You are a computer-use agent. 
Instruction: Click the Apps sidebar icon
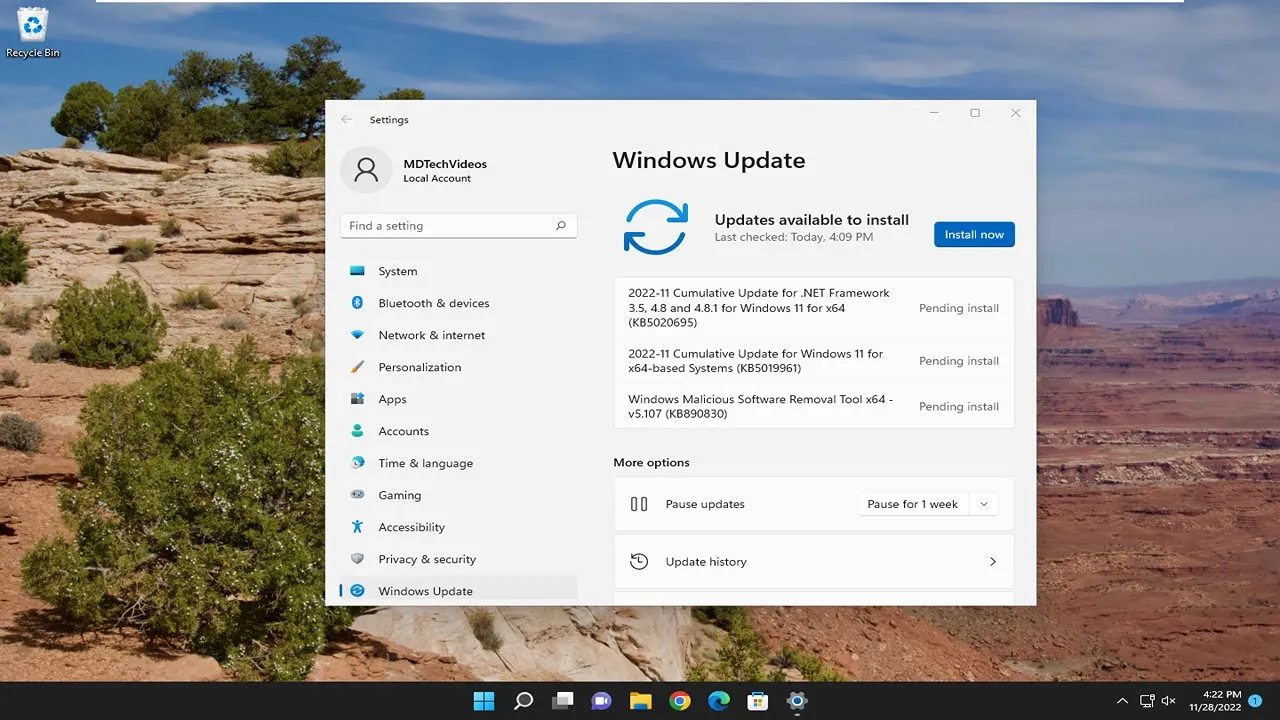357,399
